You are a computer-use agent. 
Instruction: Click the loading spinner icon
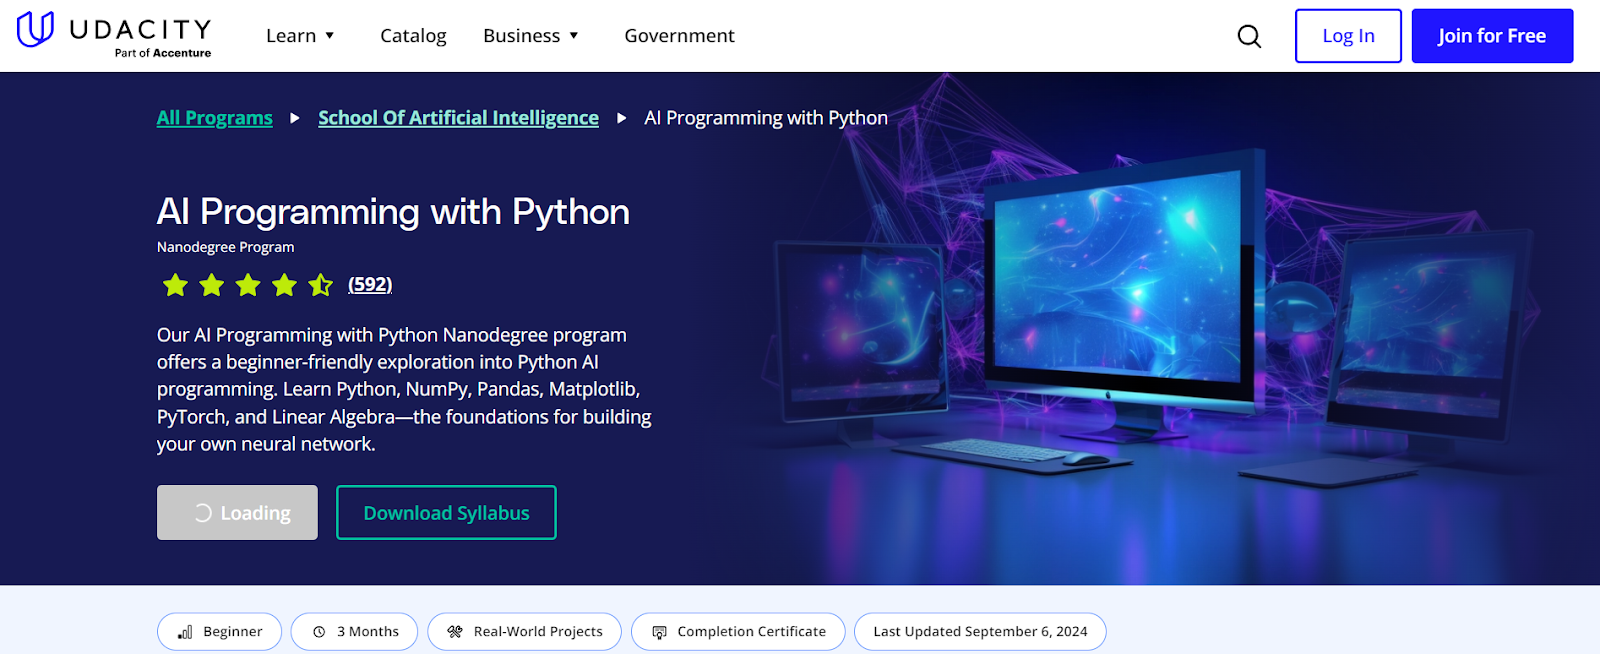(x=203, y=513)
